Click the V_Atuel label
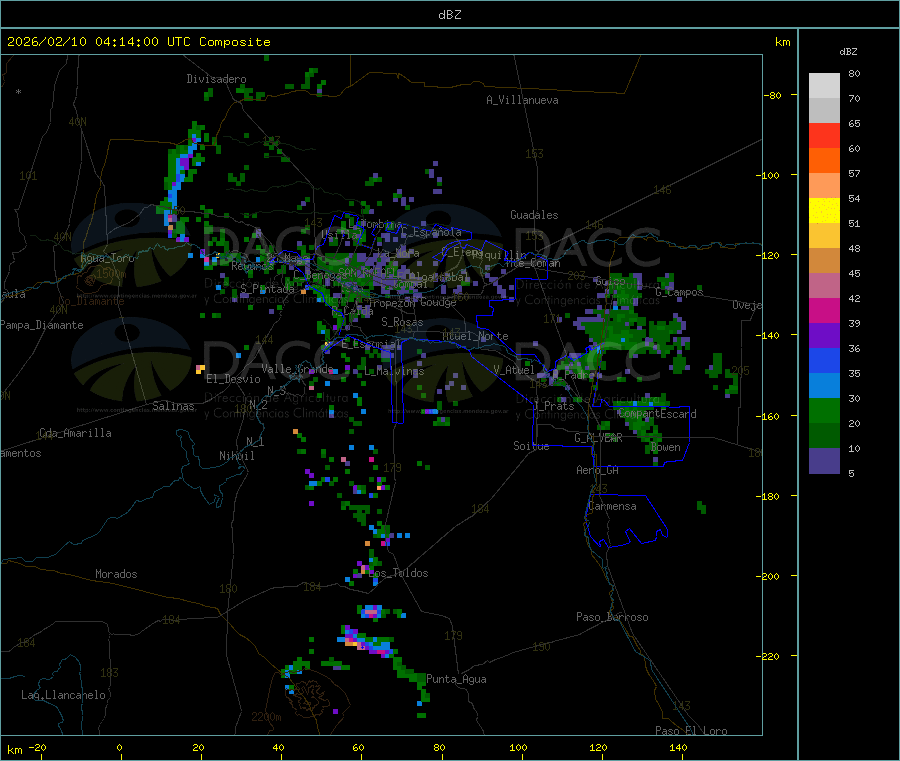Image resolution: width=900 pixels, height=761 pixels. [514, 370]
